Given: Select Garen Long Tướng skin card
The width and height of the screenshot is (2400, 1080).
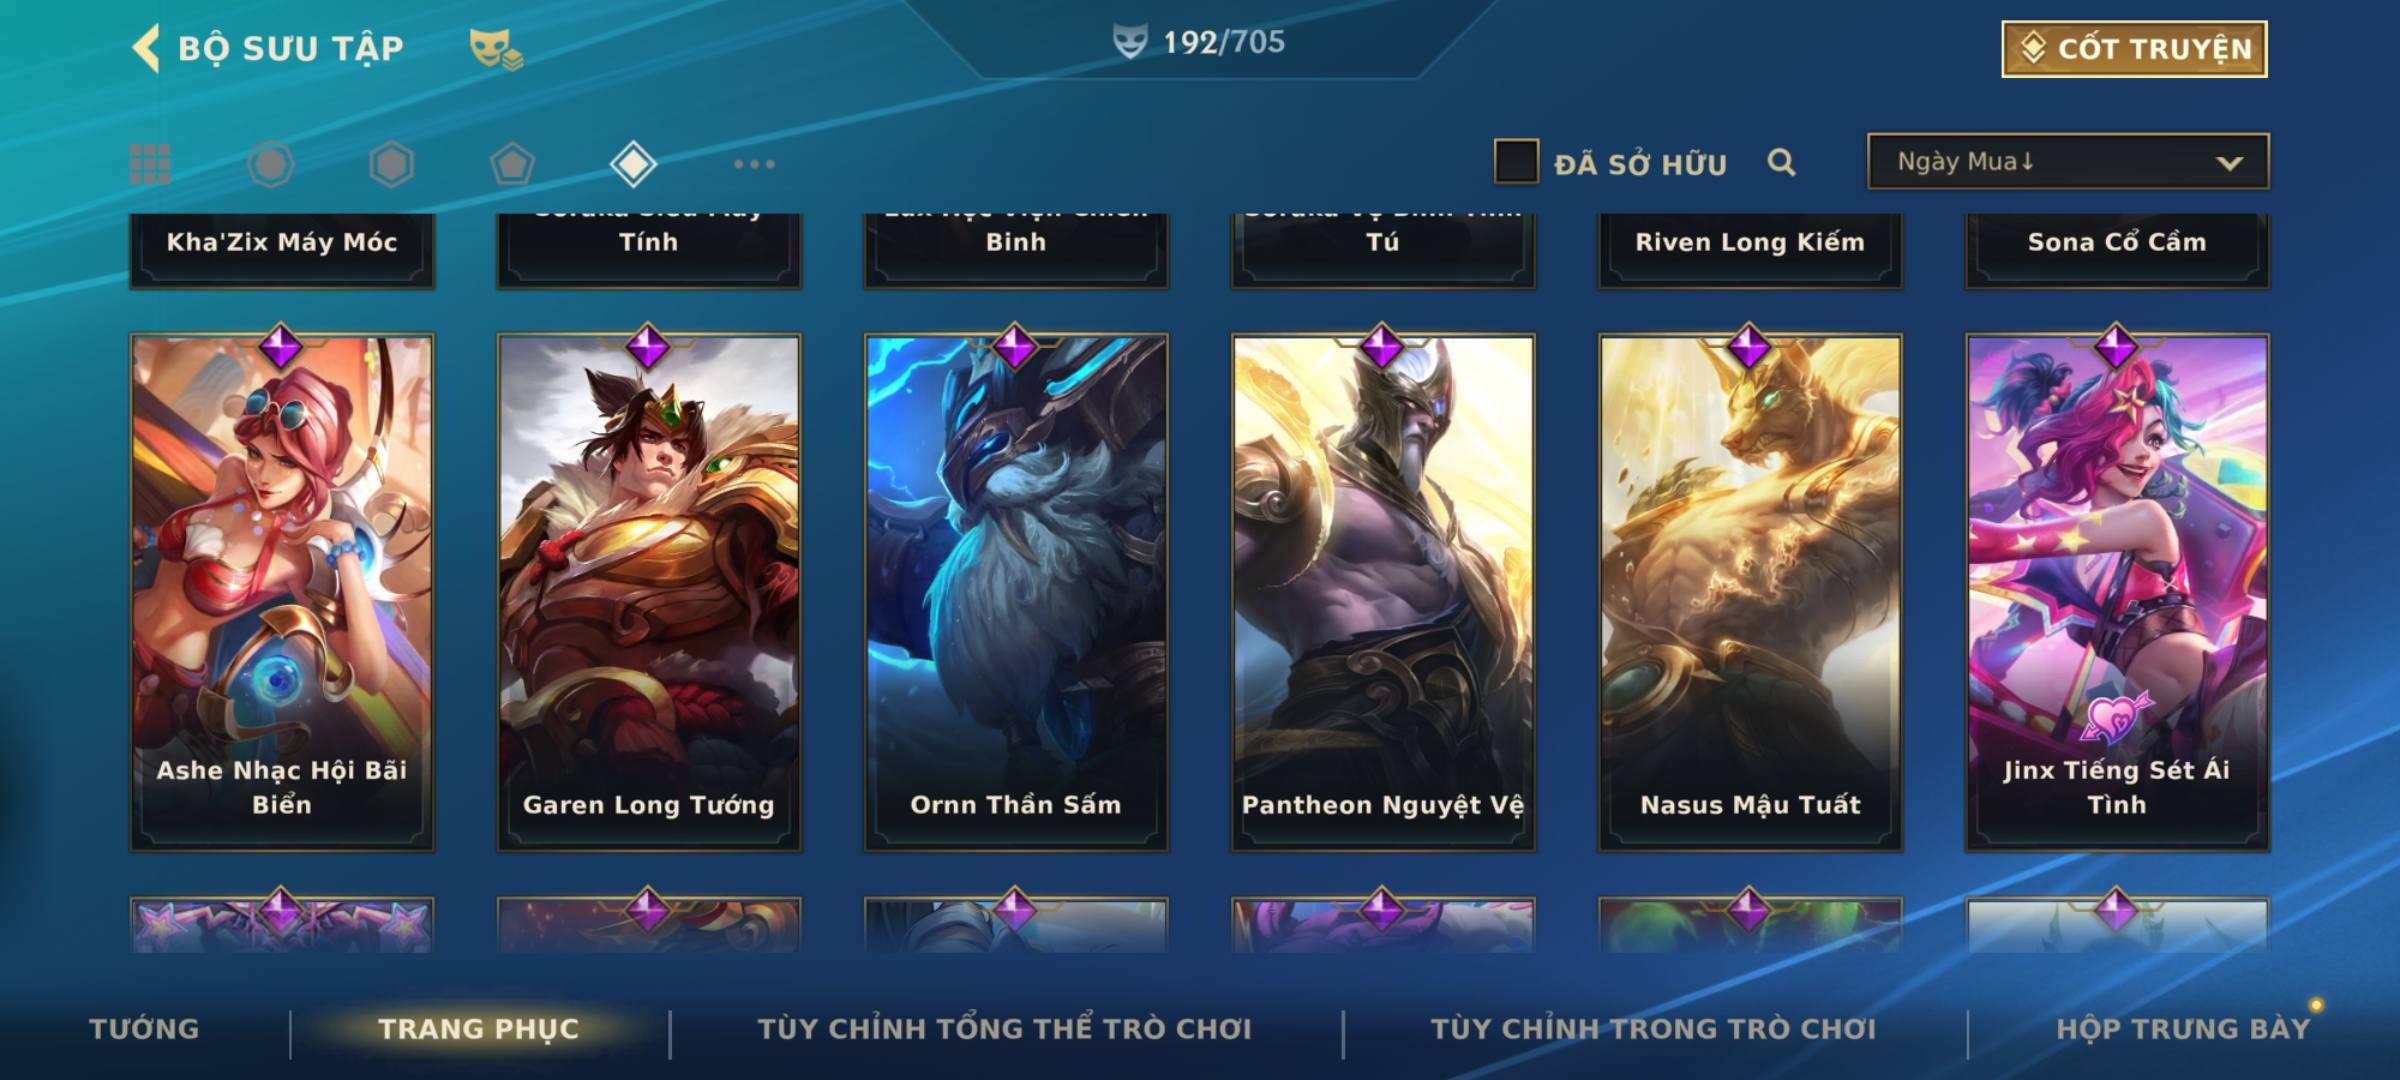Looking at the screenshot, I should point(649,592).
